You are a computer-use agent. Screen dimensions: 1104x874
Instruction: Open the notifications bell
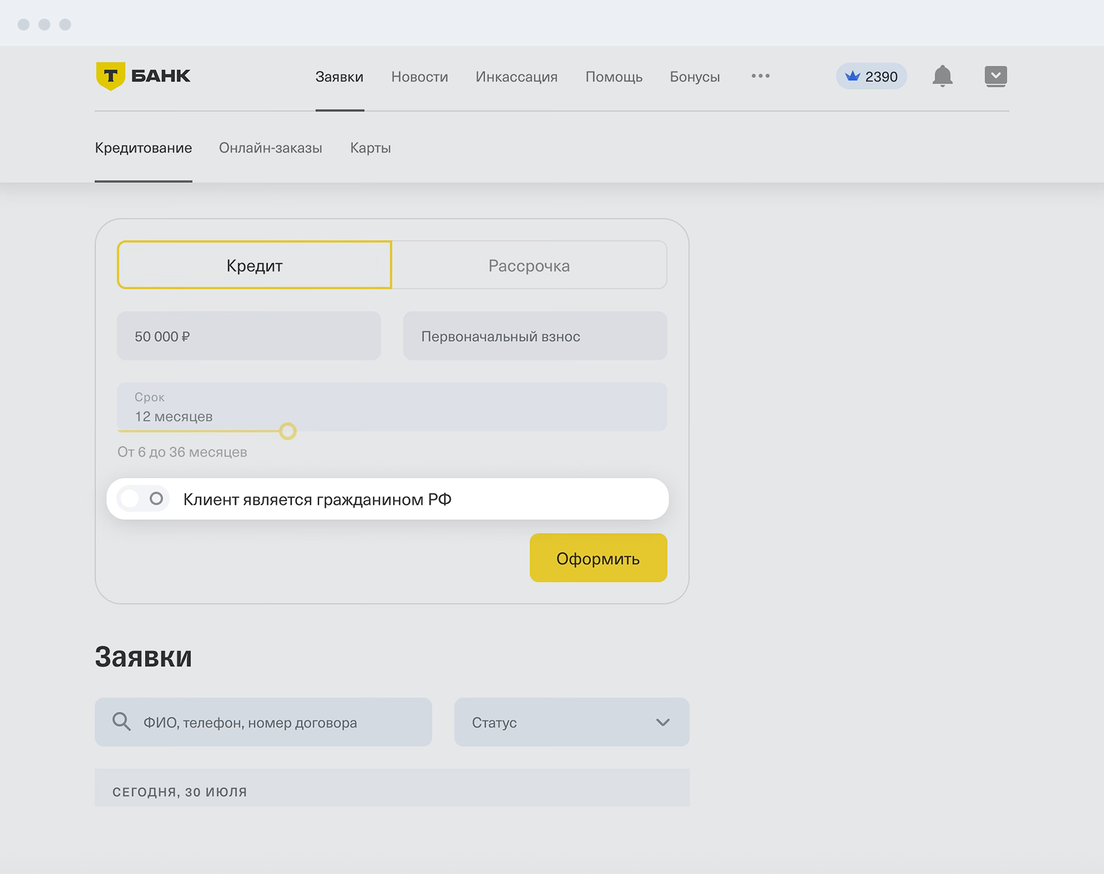942,76
